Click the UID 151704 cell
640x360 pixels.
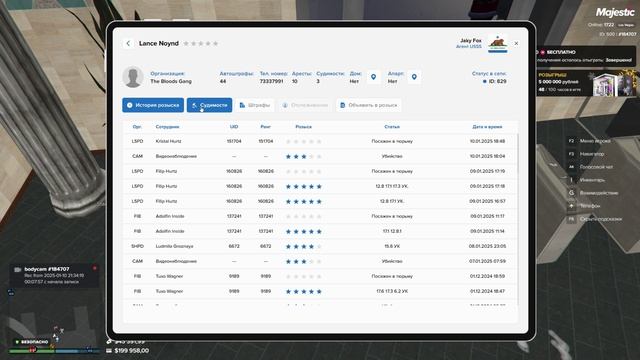tap(234, 141)
